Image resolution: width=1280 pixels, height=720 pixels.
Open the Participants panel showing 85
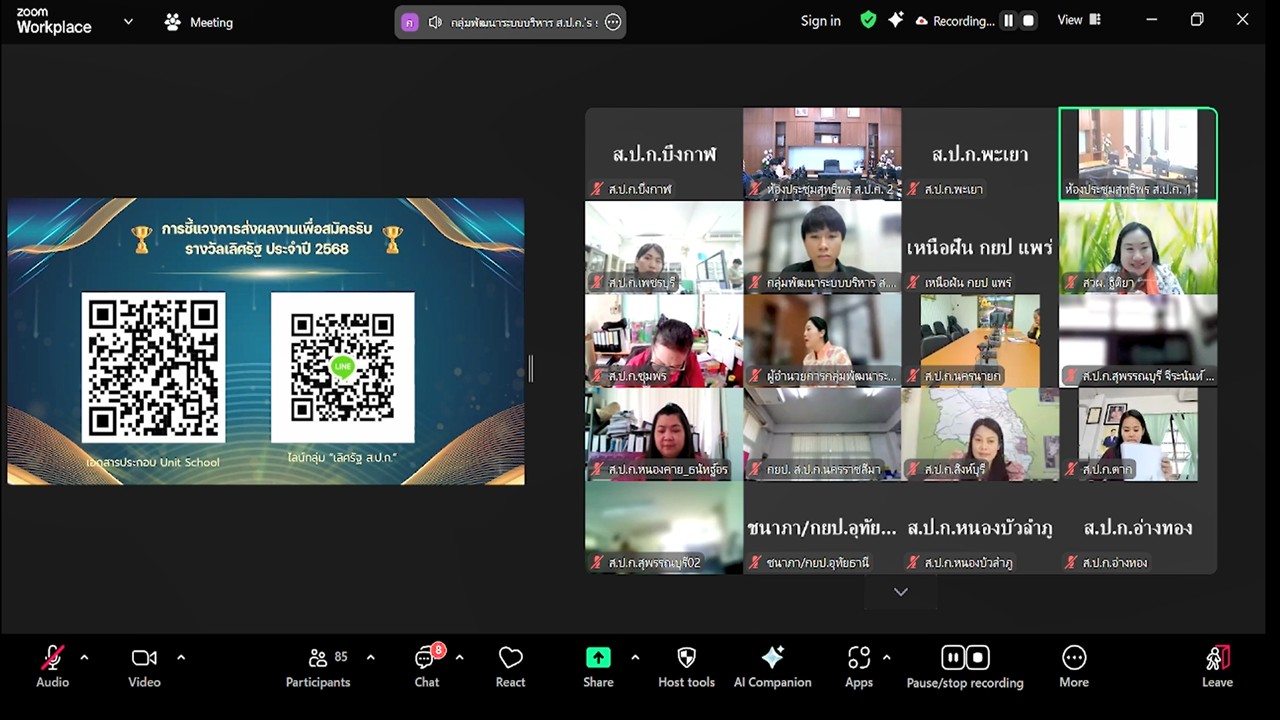(318, 666)
